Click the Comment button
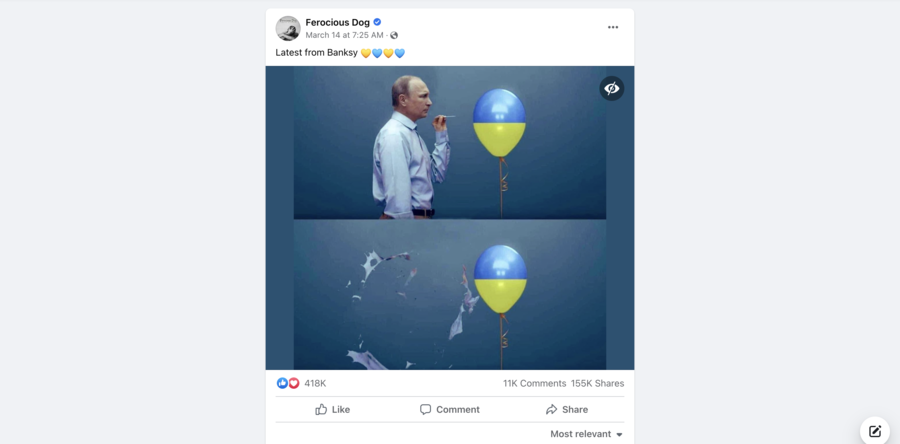The image size is (900, 444). click(x=450, y=409)
